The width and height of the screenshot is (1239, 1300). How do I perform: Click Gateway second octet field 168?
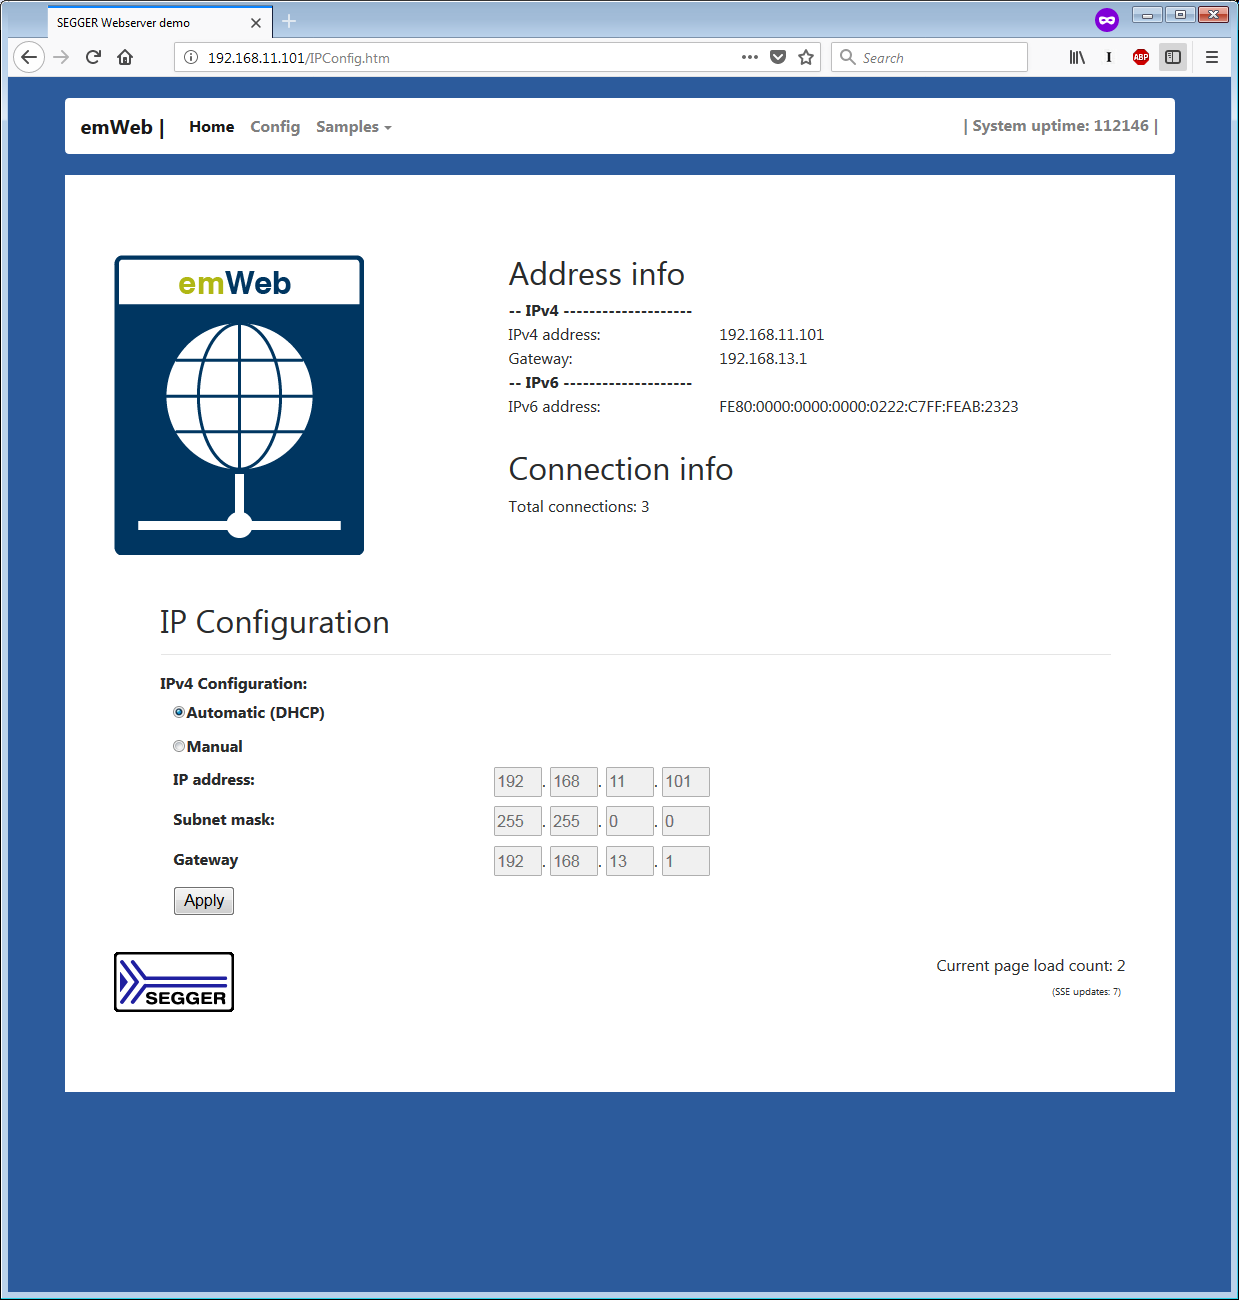pyautogui.click(x=574, y=861)
